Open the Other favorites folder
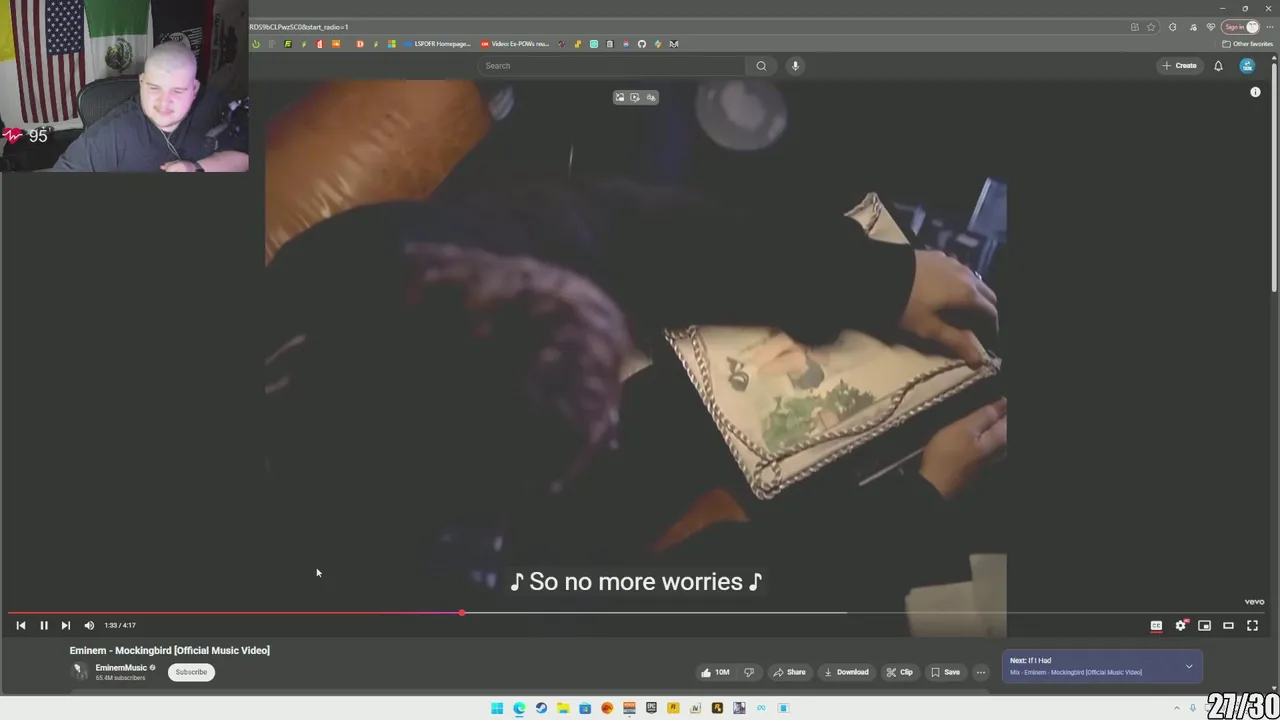The image size is (1280, 720). 1247,44
